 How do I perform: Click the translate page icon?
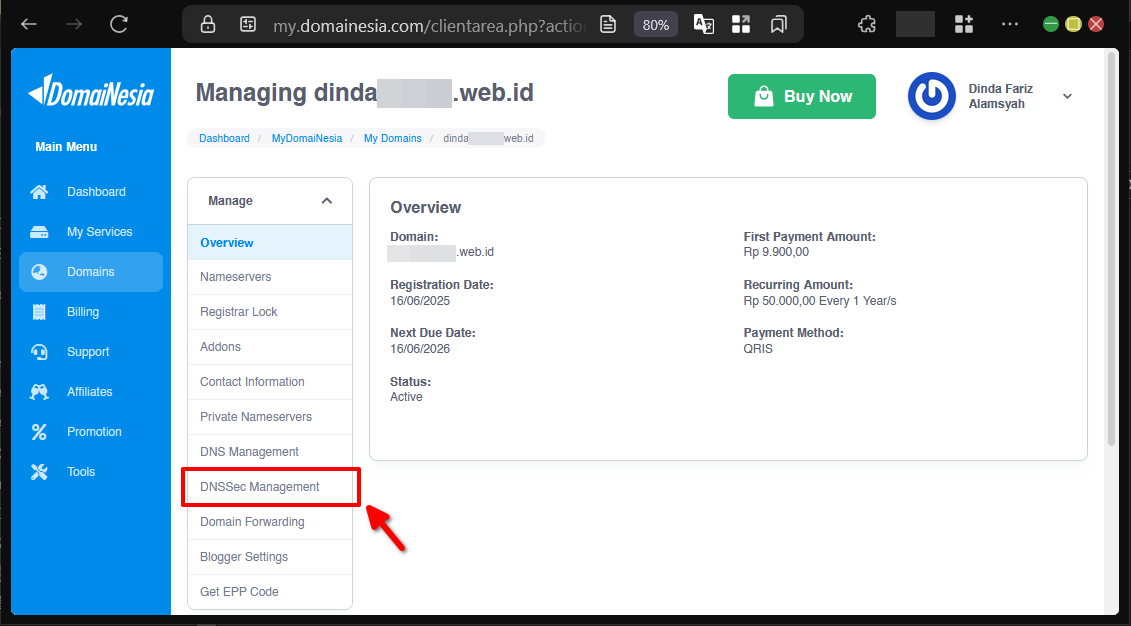click(703, 25)
